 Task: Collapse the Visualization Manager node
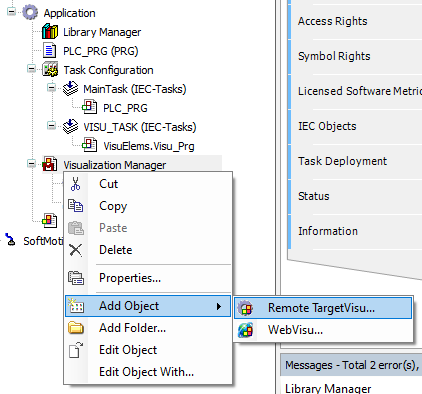point(31,164)
